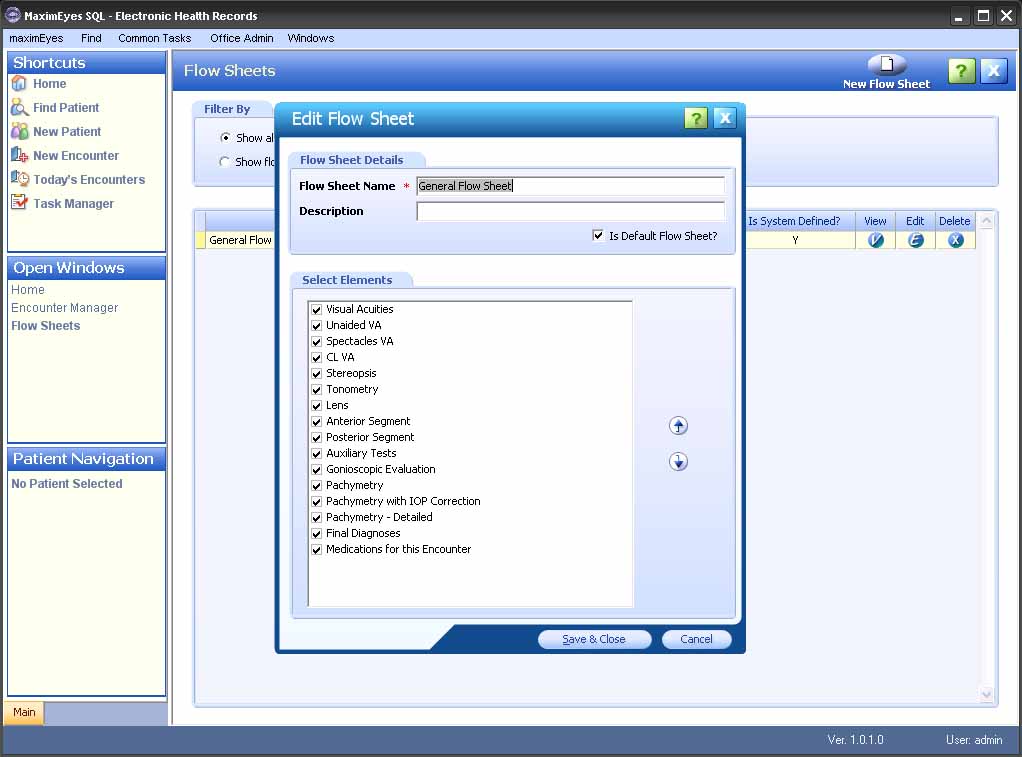
Task: Cancel the Edit Flow Sheet dialog
Action: pos(696,639)
